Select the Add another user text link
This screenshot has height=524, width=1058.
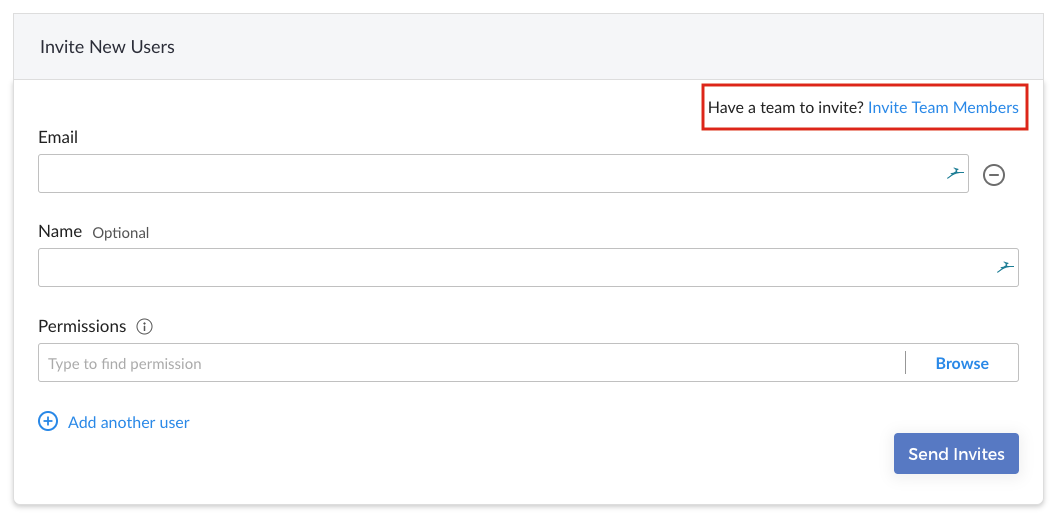(129, 423)
